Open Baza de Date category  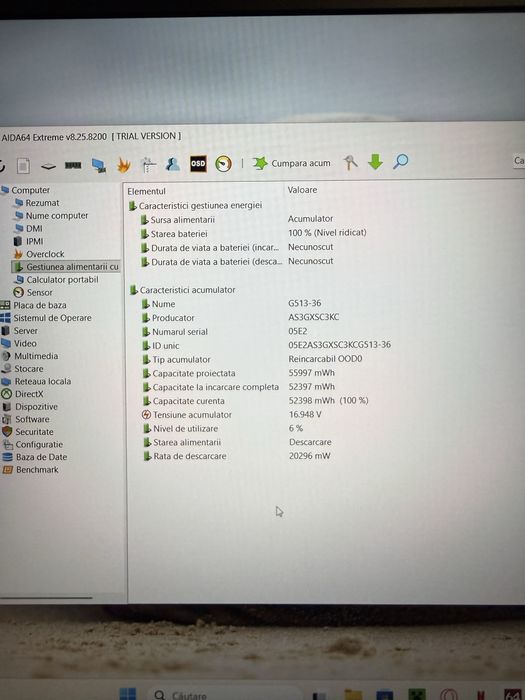(35, 457)
